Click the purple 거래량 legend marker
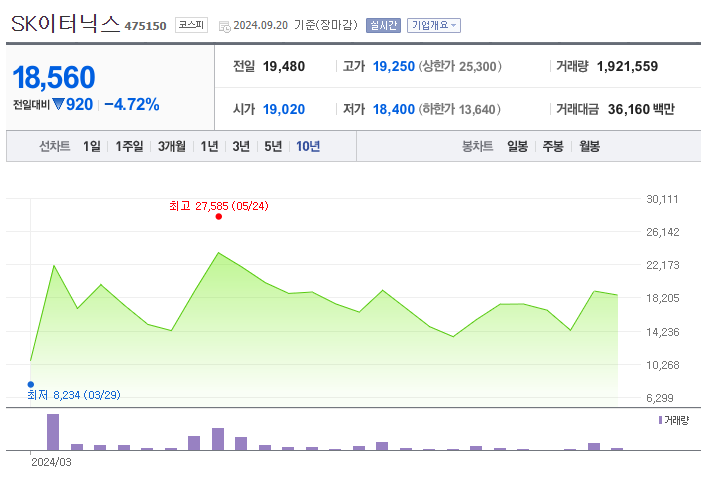The image size is (701, 481). click(x=660, y=420)
